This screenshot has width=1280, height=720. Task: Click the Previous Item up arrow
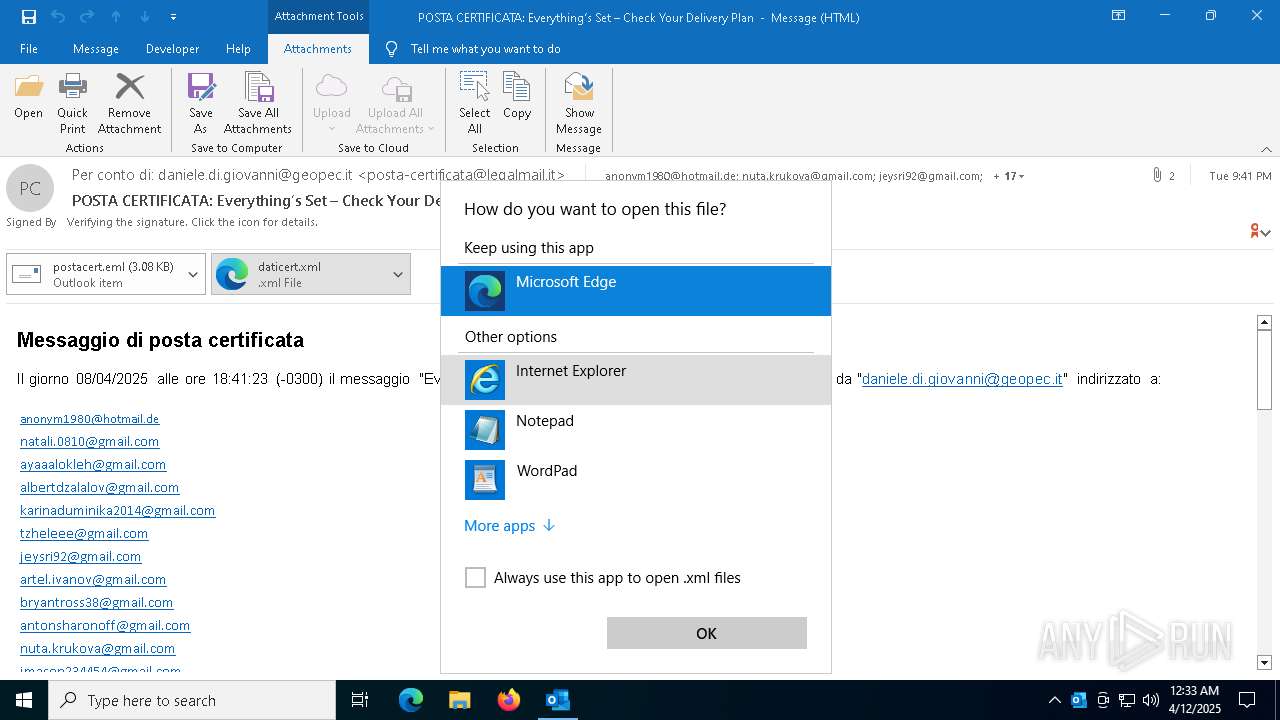116,17
